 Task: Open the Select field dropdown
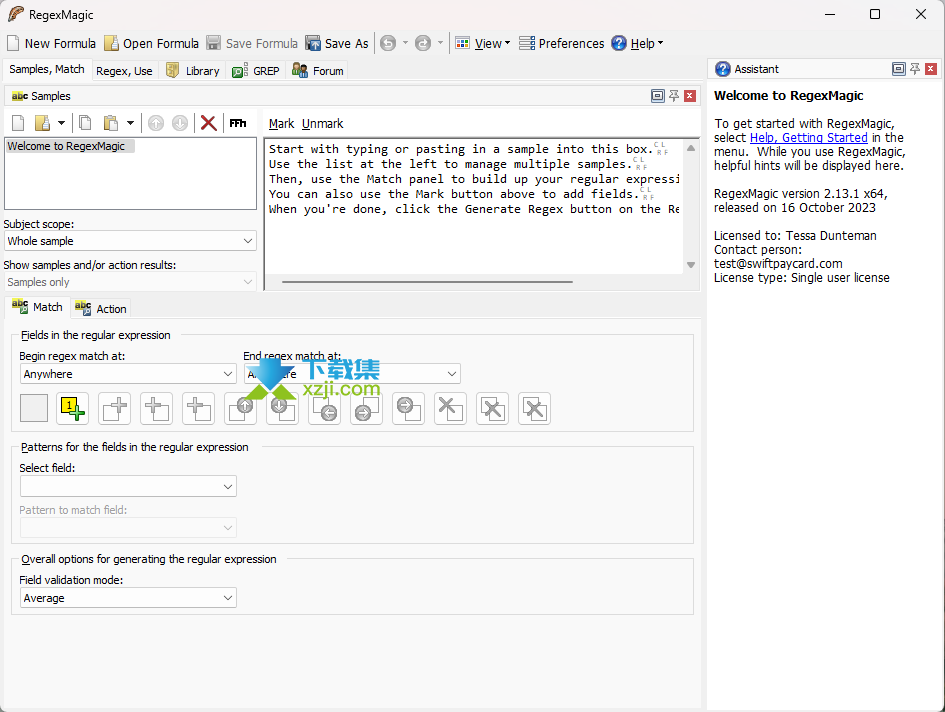128,486
